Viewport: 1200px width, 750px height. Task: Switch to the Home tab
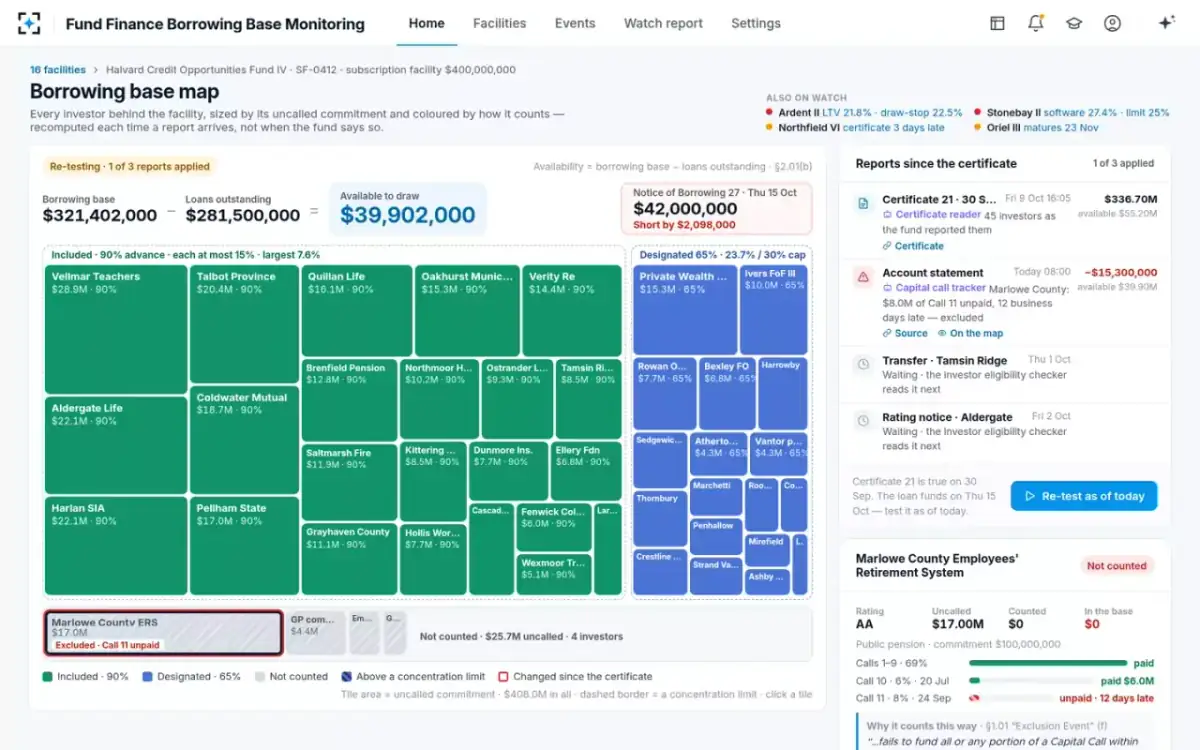coord(427,23)
